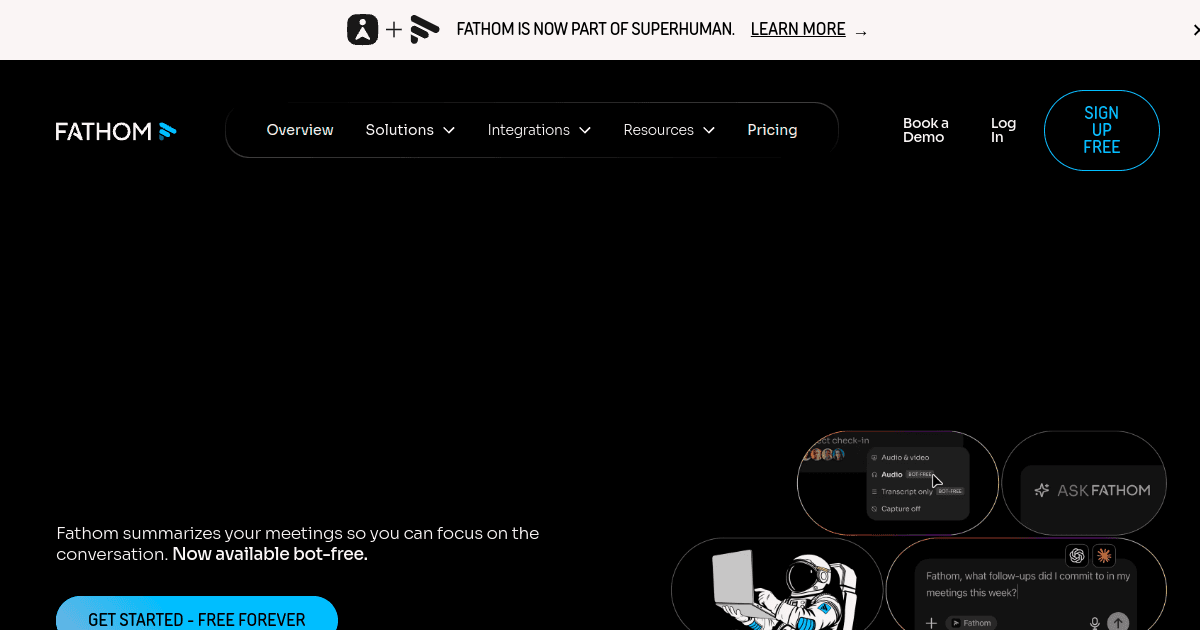This screenshot has width=1200, height=630.
Task: Click the microphone icon in the chat box
Action: tap(1095, 623)
